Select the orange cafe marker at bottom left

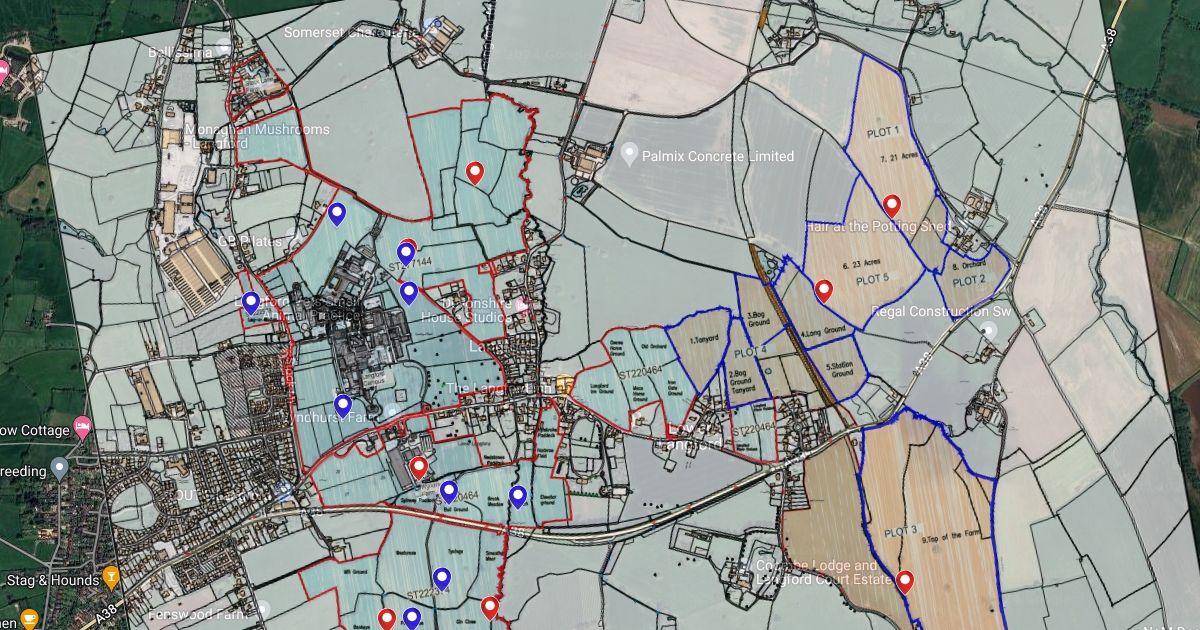(28, 620)
